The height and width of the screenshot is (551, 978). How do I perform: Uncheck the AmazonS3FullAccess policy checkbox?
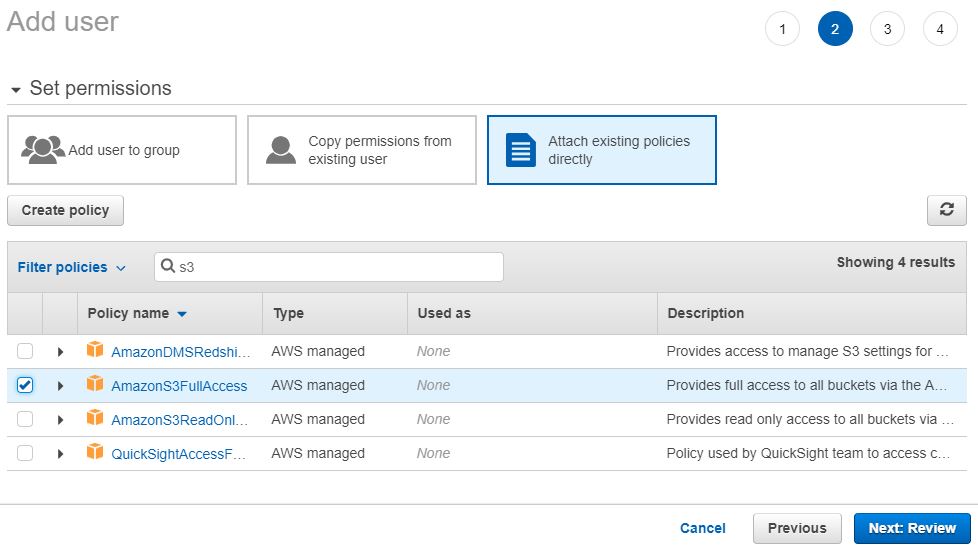coord(25,385)
